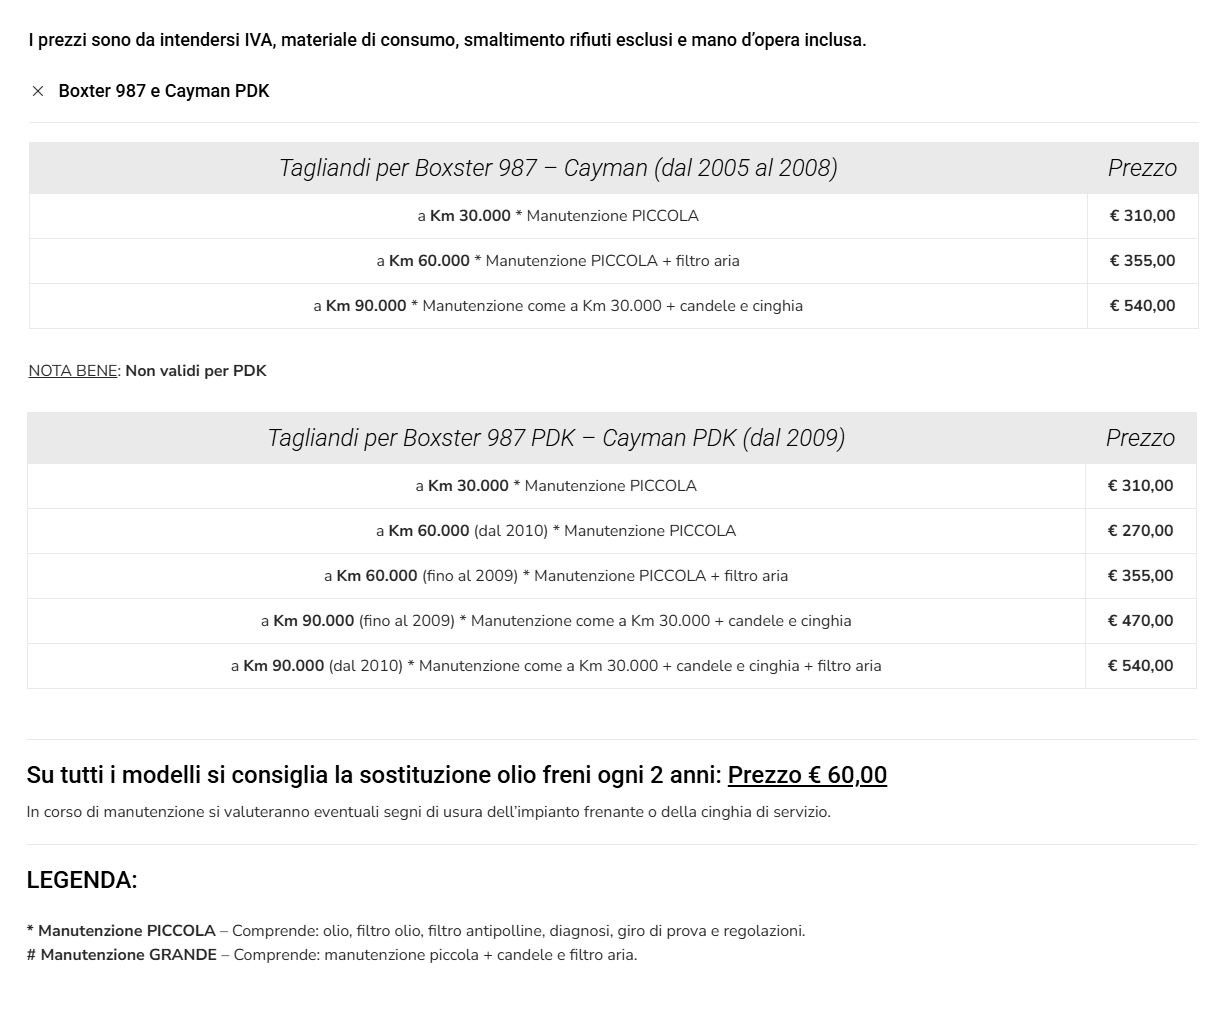Select the Km 60.000 (fino al 2009) row
1218x1011 pixels.
point(556,576)
